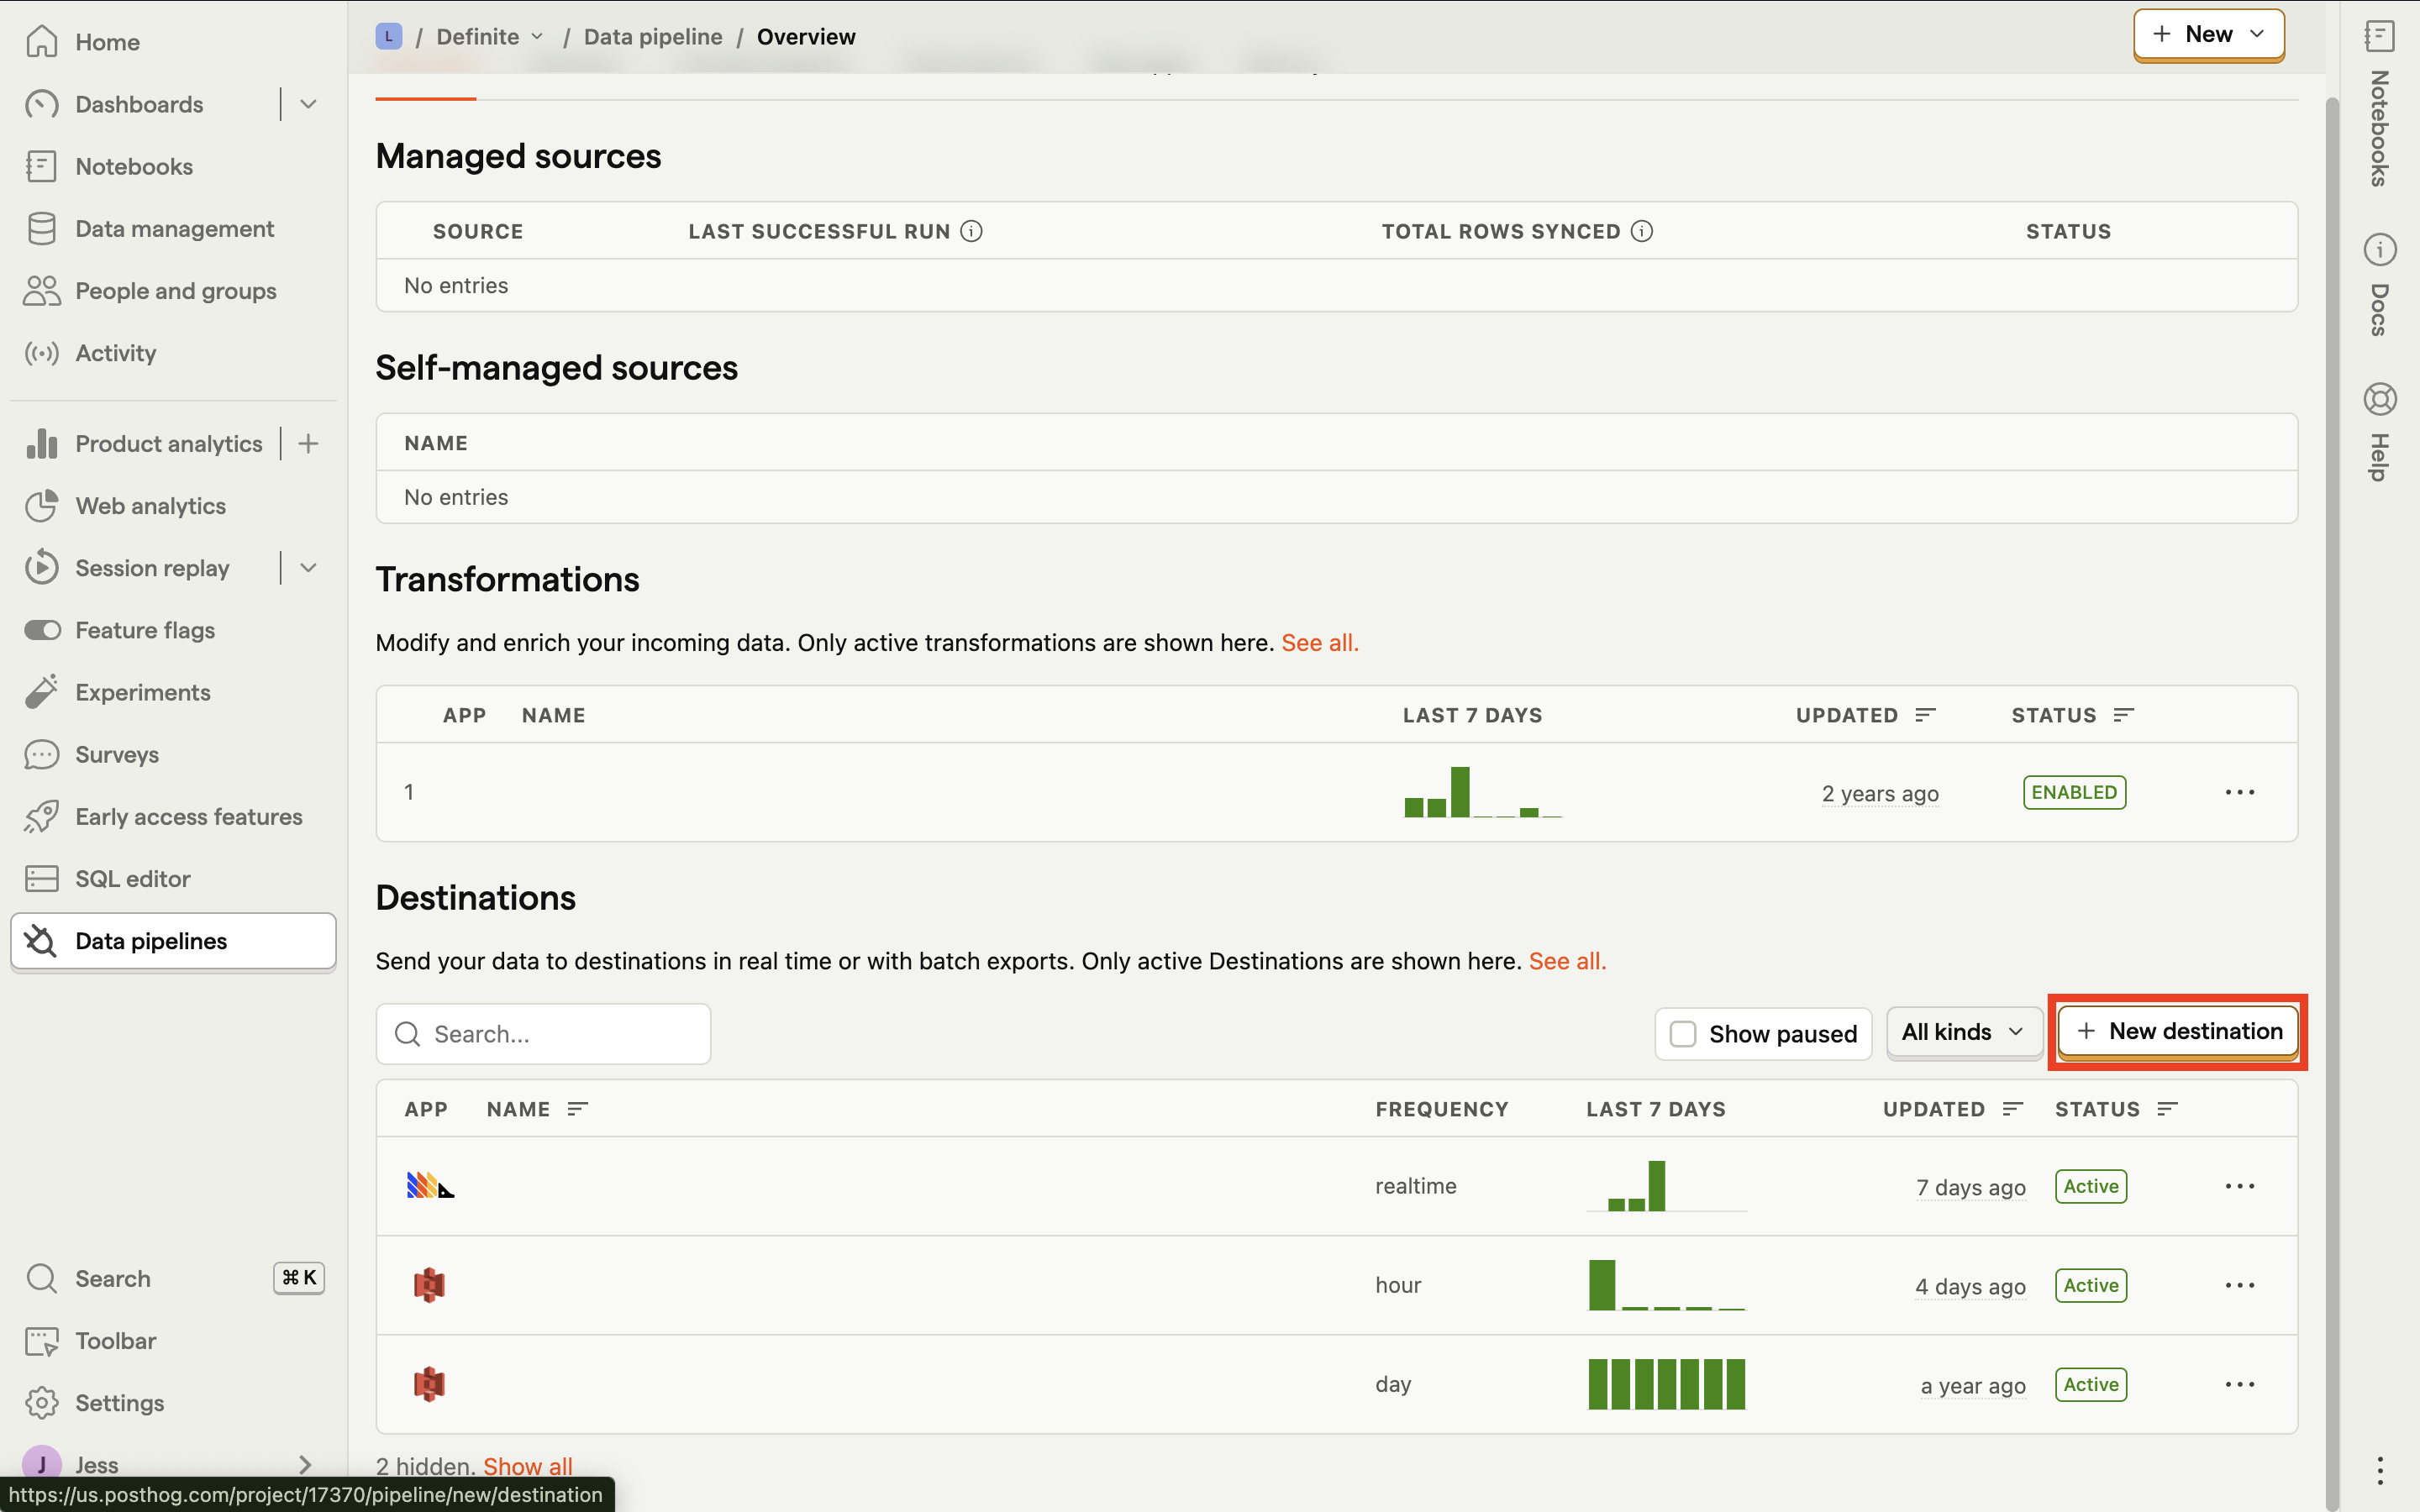
Task: Go to People and groups
Action: (x=175, y=291)
